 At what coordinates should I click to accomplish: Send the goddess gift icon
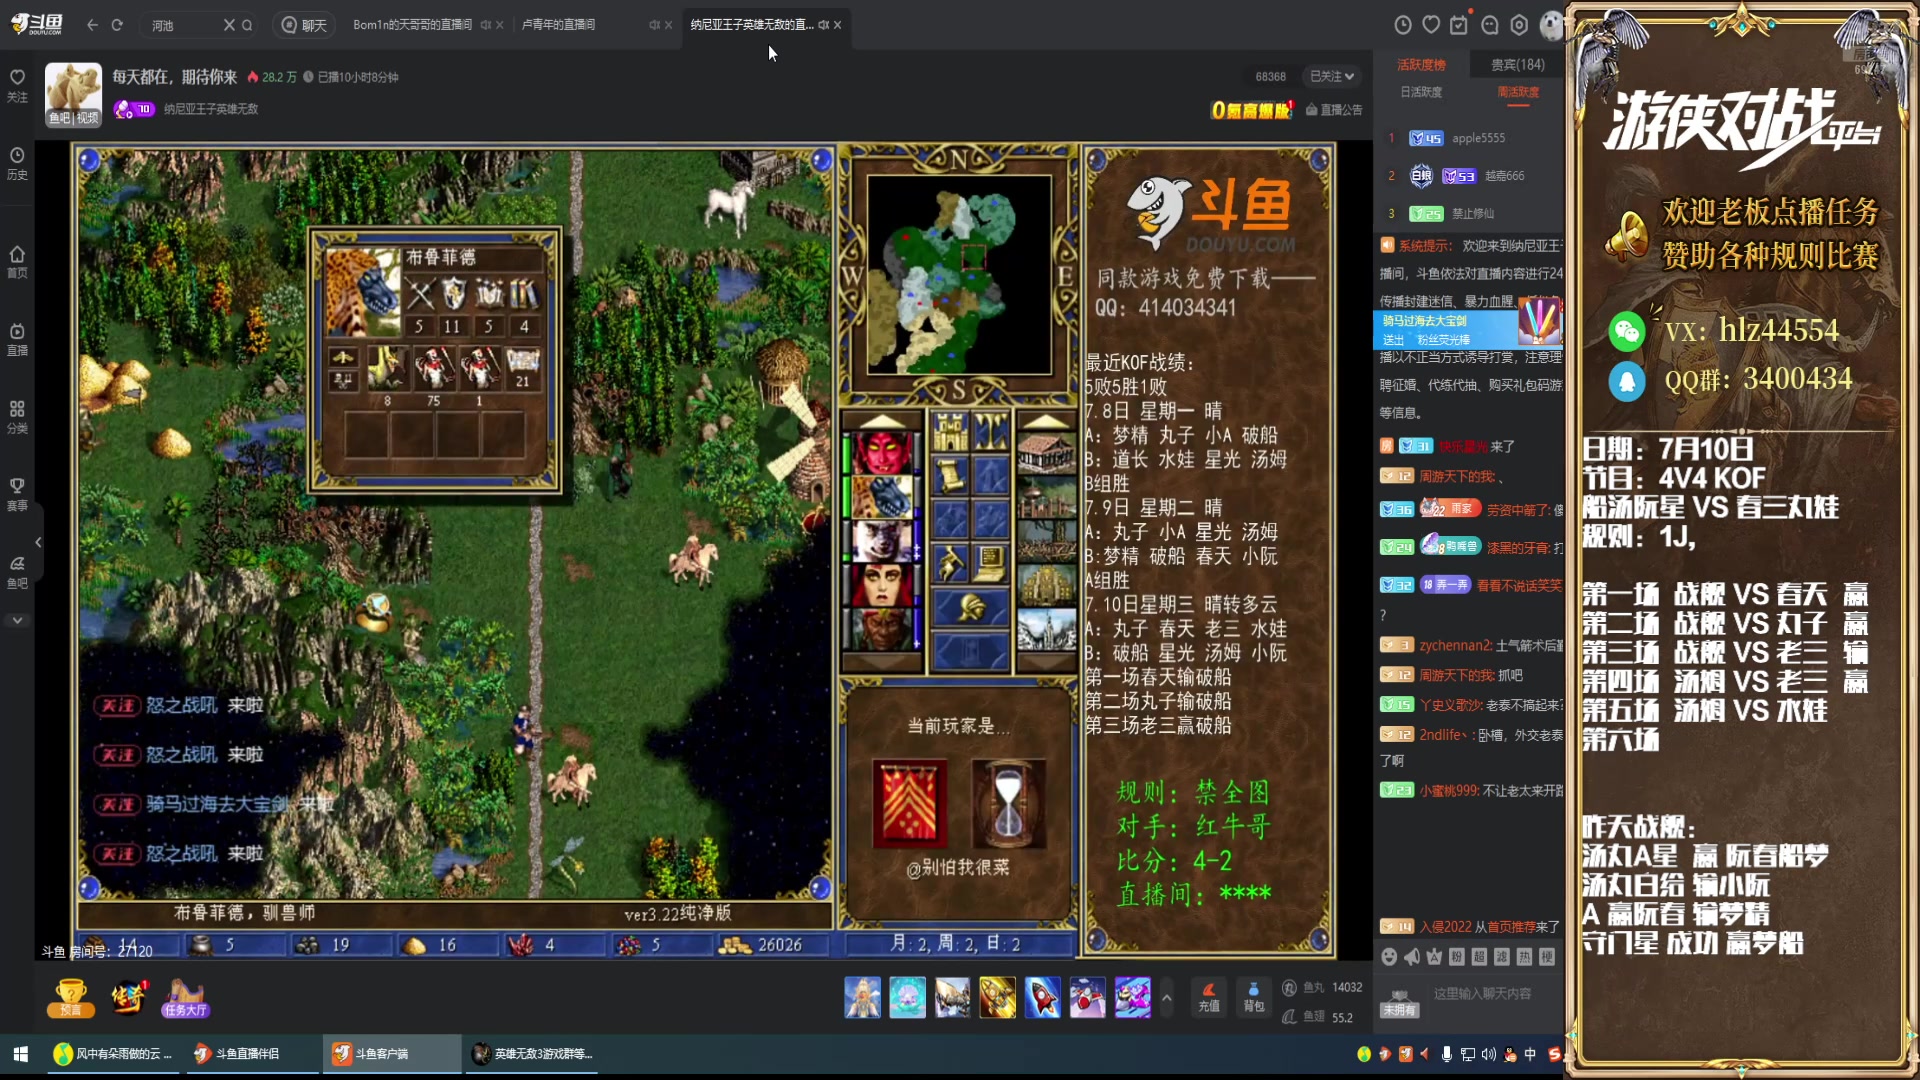click(862, 997)
